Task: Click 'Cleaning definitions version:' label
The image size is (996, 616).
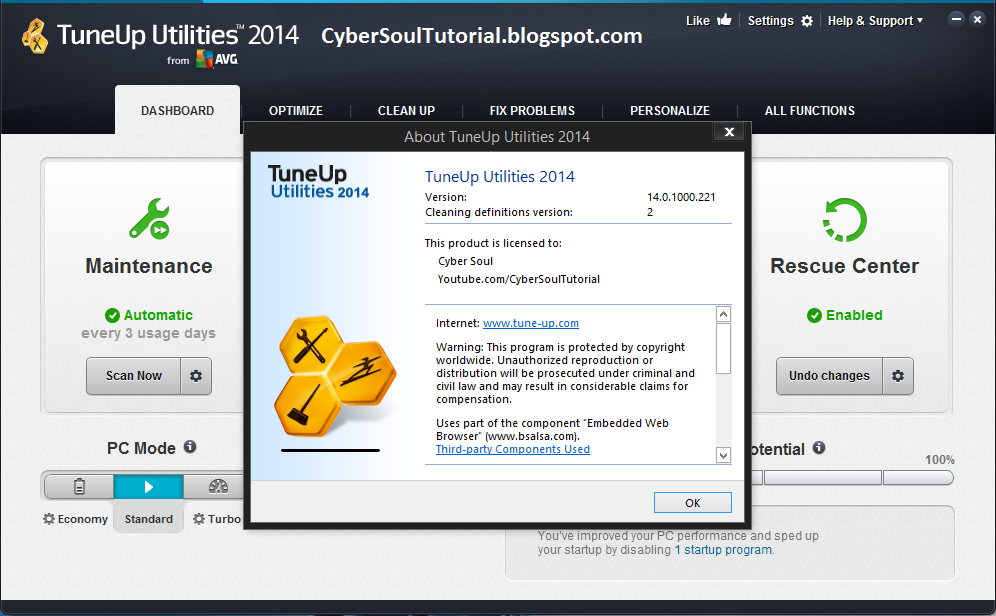Action: (499, 212)
